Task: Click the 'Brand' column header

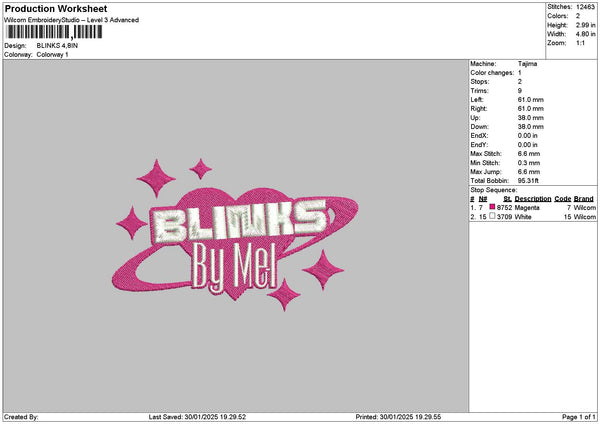Action: click(x=584, y=199)
